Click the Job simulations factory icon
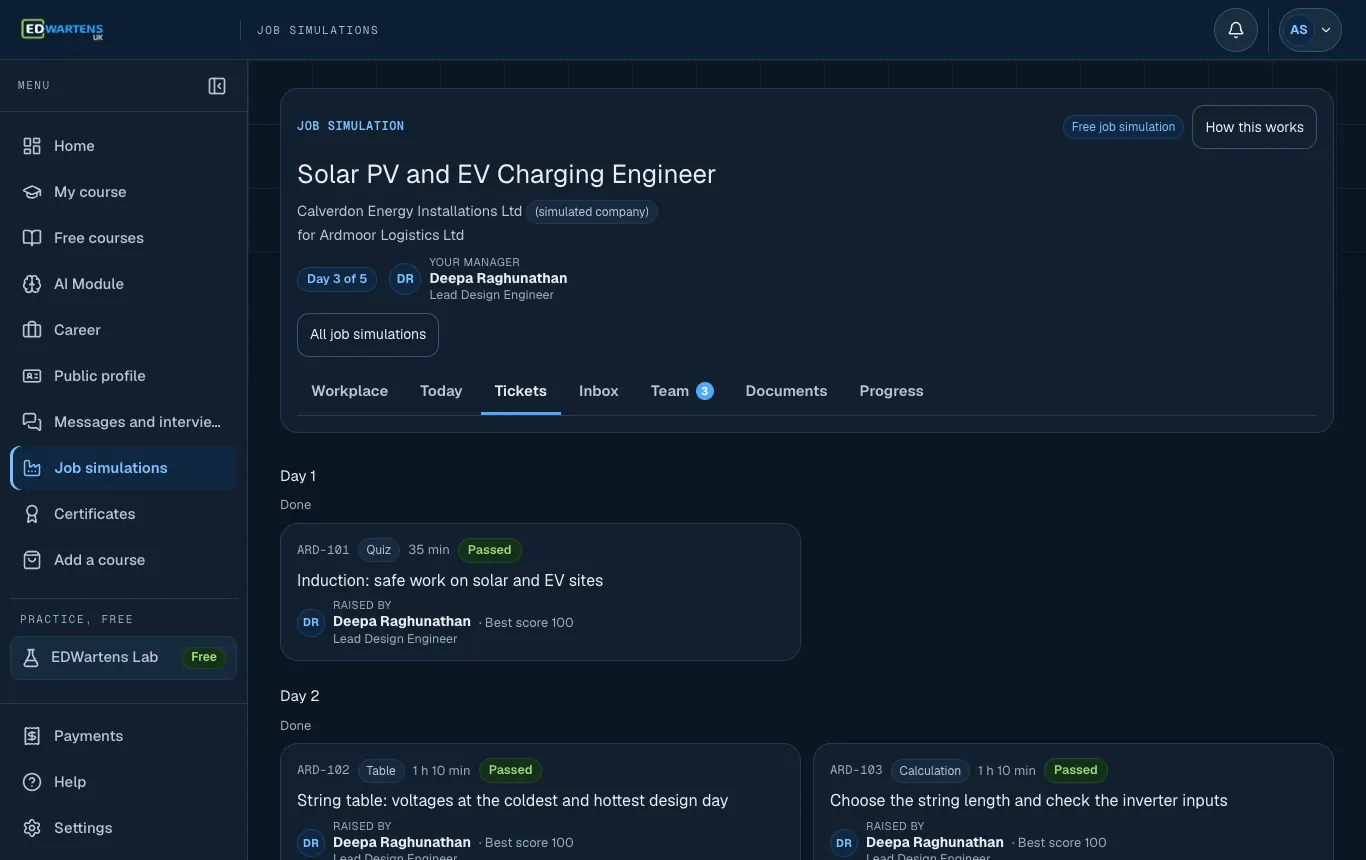1366x860 pixels. (x=32, y=468)
